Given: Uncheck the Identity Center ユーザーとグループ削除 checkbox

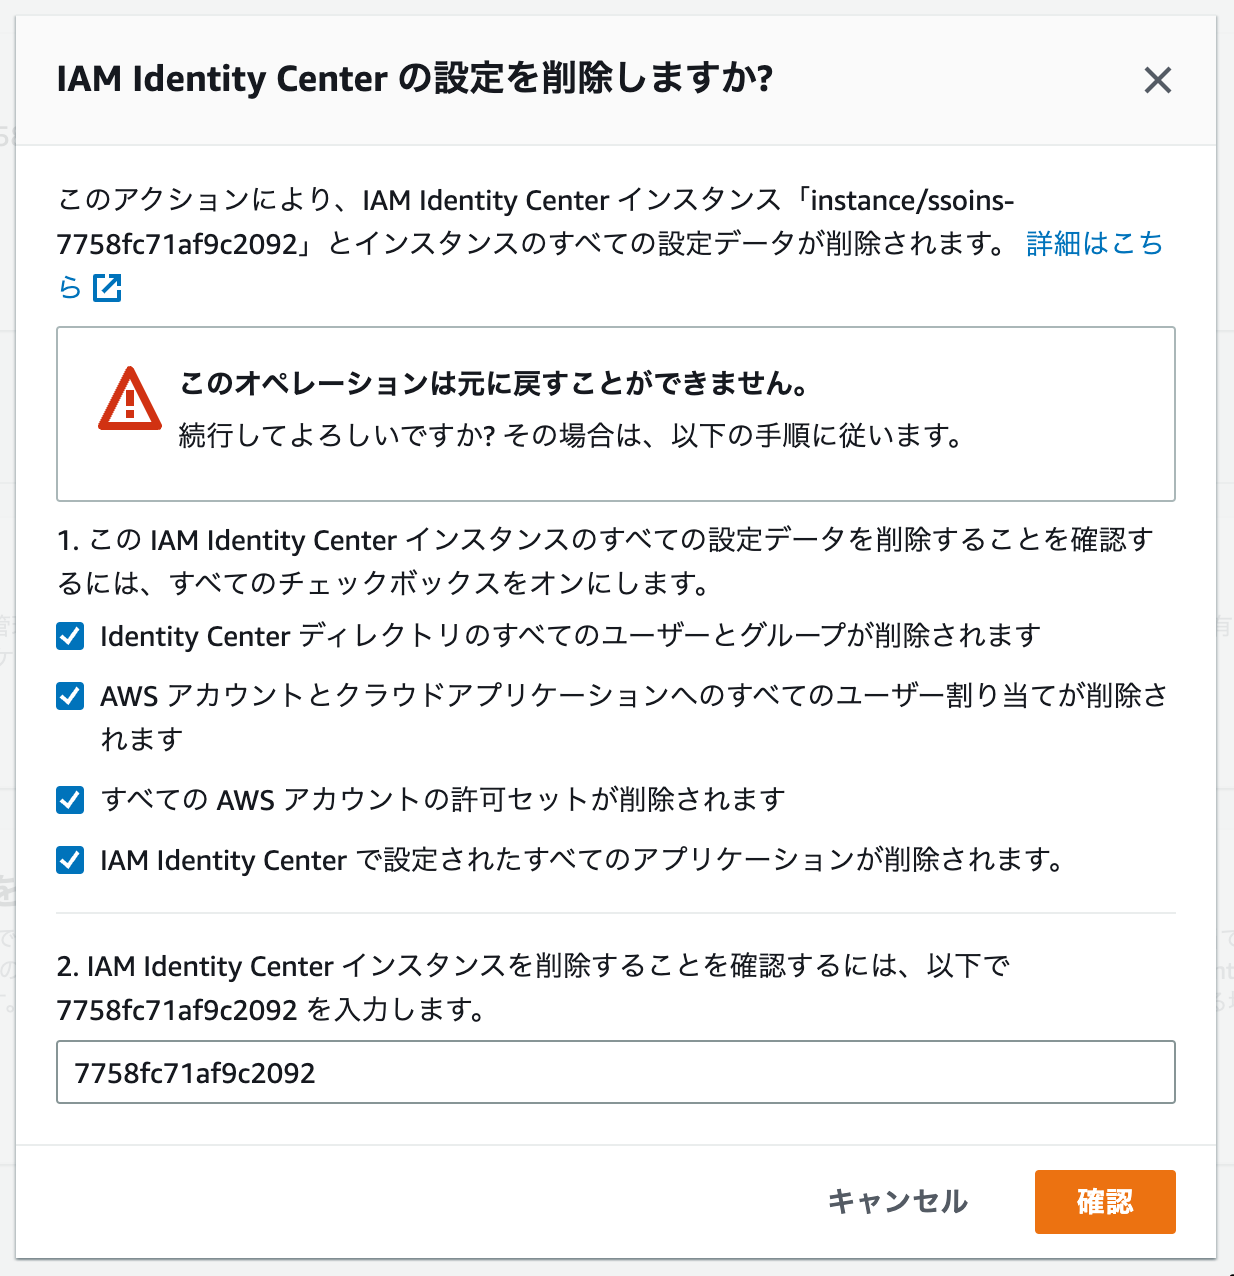Looking at the screenshot, I should [x=69, y=636].
